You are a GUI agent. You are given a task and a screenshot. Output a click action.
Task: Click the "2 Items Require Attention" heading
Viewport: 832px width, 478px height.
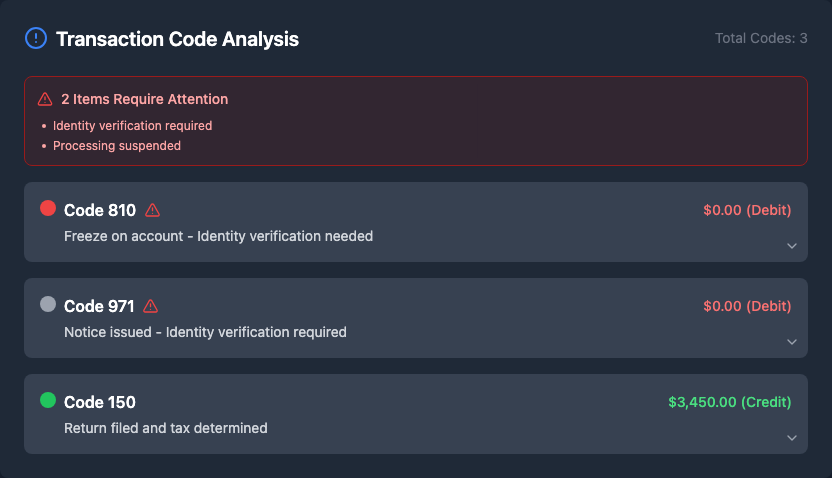[x=144, y=99]
